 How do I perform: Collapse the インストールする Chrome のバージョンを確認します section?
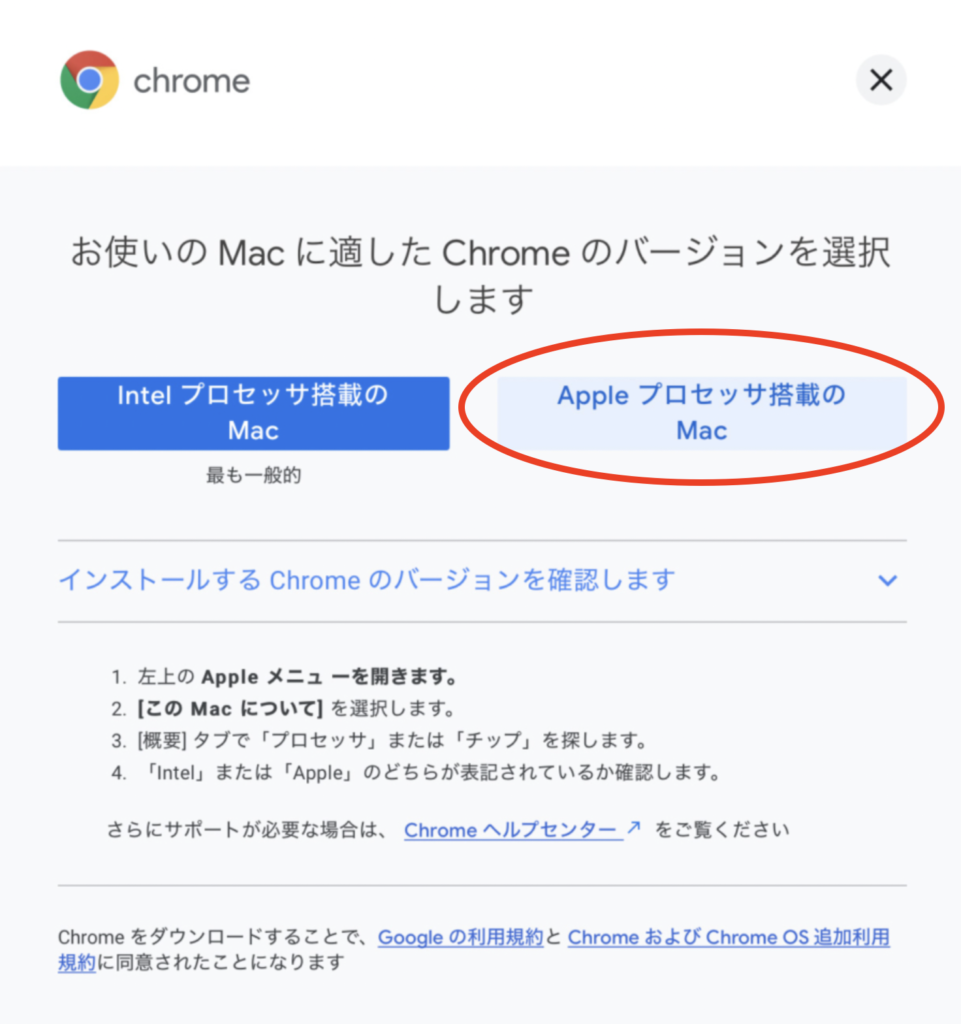(x=482, y=581)
